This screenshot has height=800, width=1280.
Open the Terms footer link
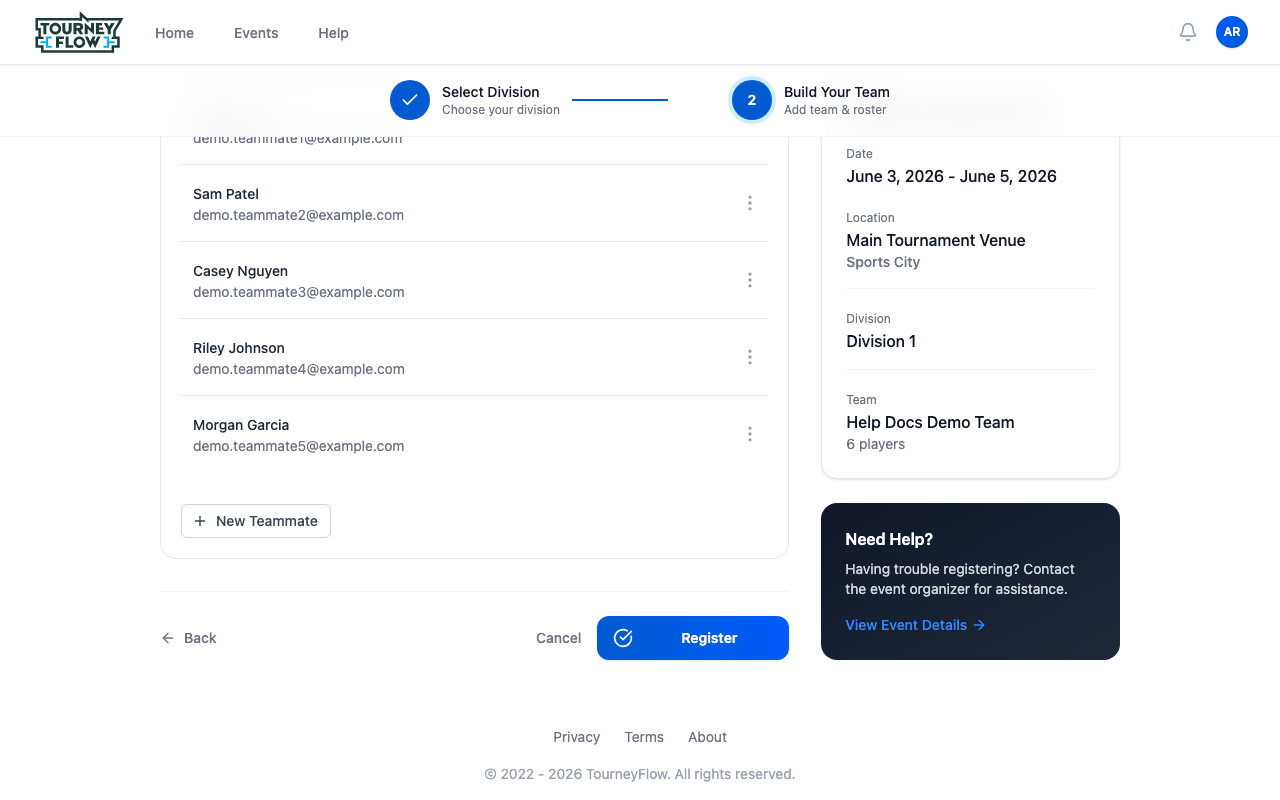tap(644, 737)
